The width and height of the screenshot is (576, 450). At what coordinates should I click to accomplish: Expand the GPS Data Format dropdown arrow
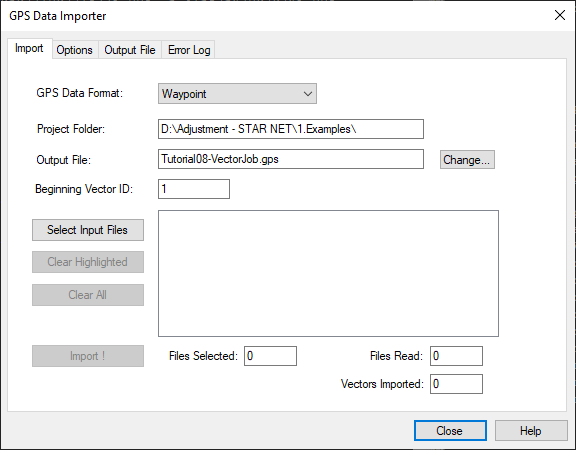(x=308, y=94)
